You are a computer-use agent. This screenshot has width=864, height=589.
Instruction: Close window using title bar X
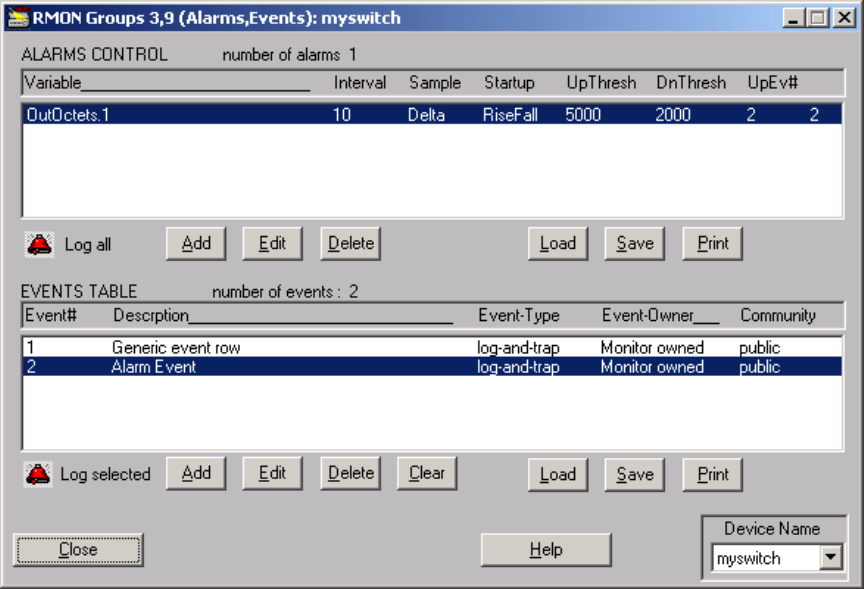844,18
